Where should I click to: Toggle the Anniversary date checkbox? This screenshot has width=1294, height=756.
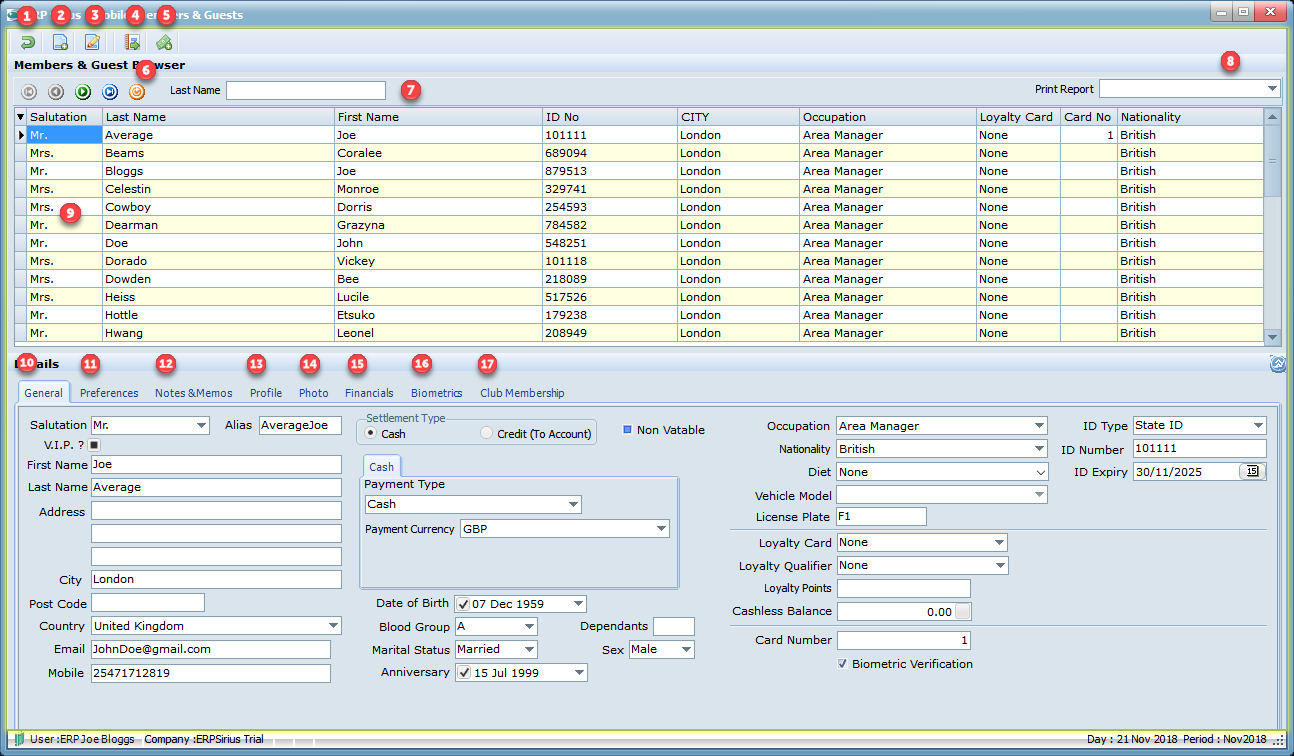pyautogui.click(x=463, y=673)
